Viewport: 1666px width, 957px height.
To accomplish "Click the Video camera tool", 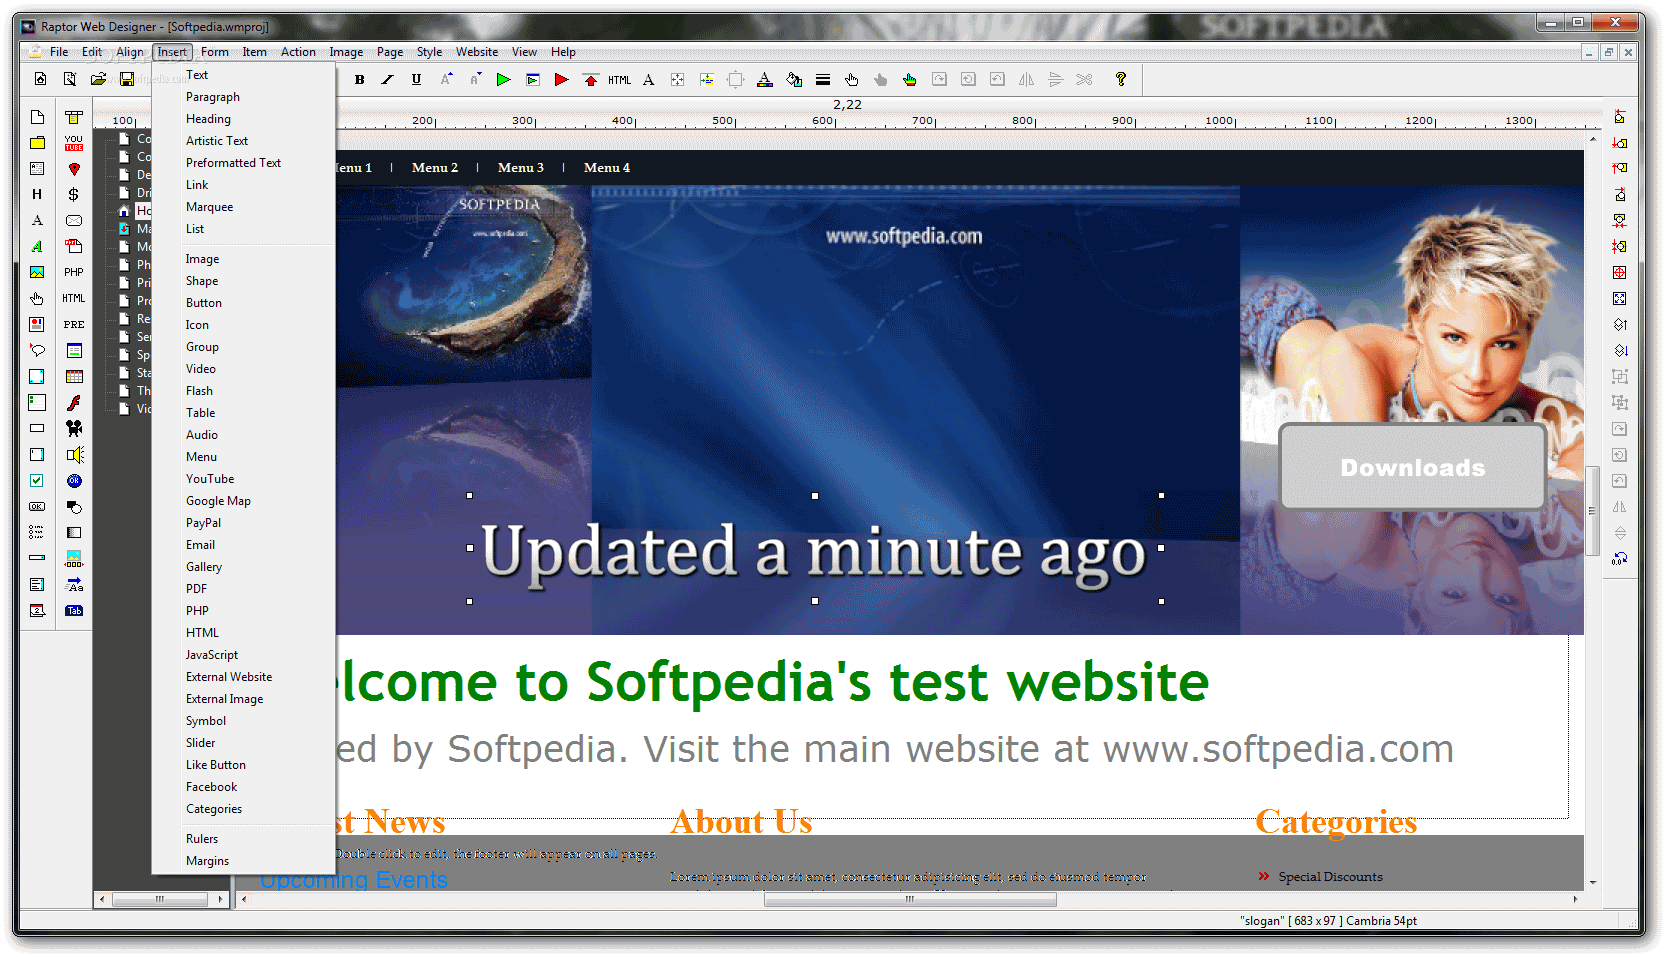I will click(74, 428).
